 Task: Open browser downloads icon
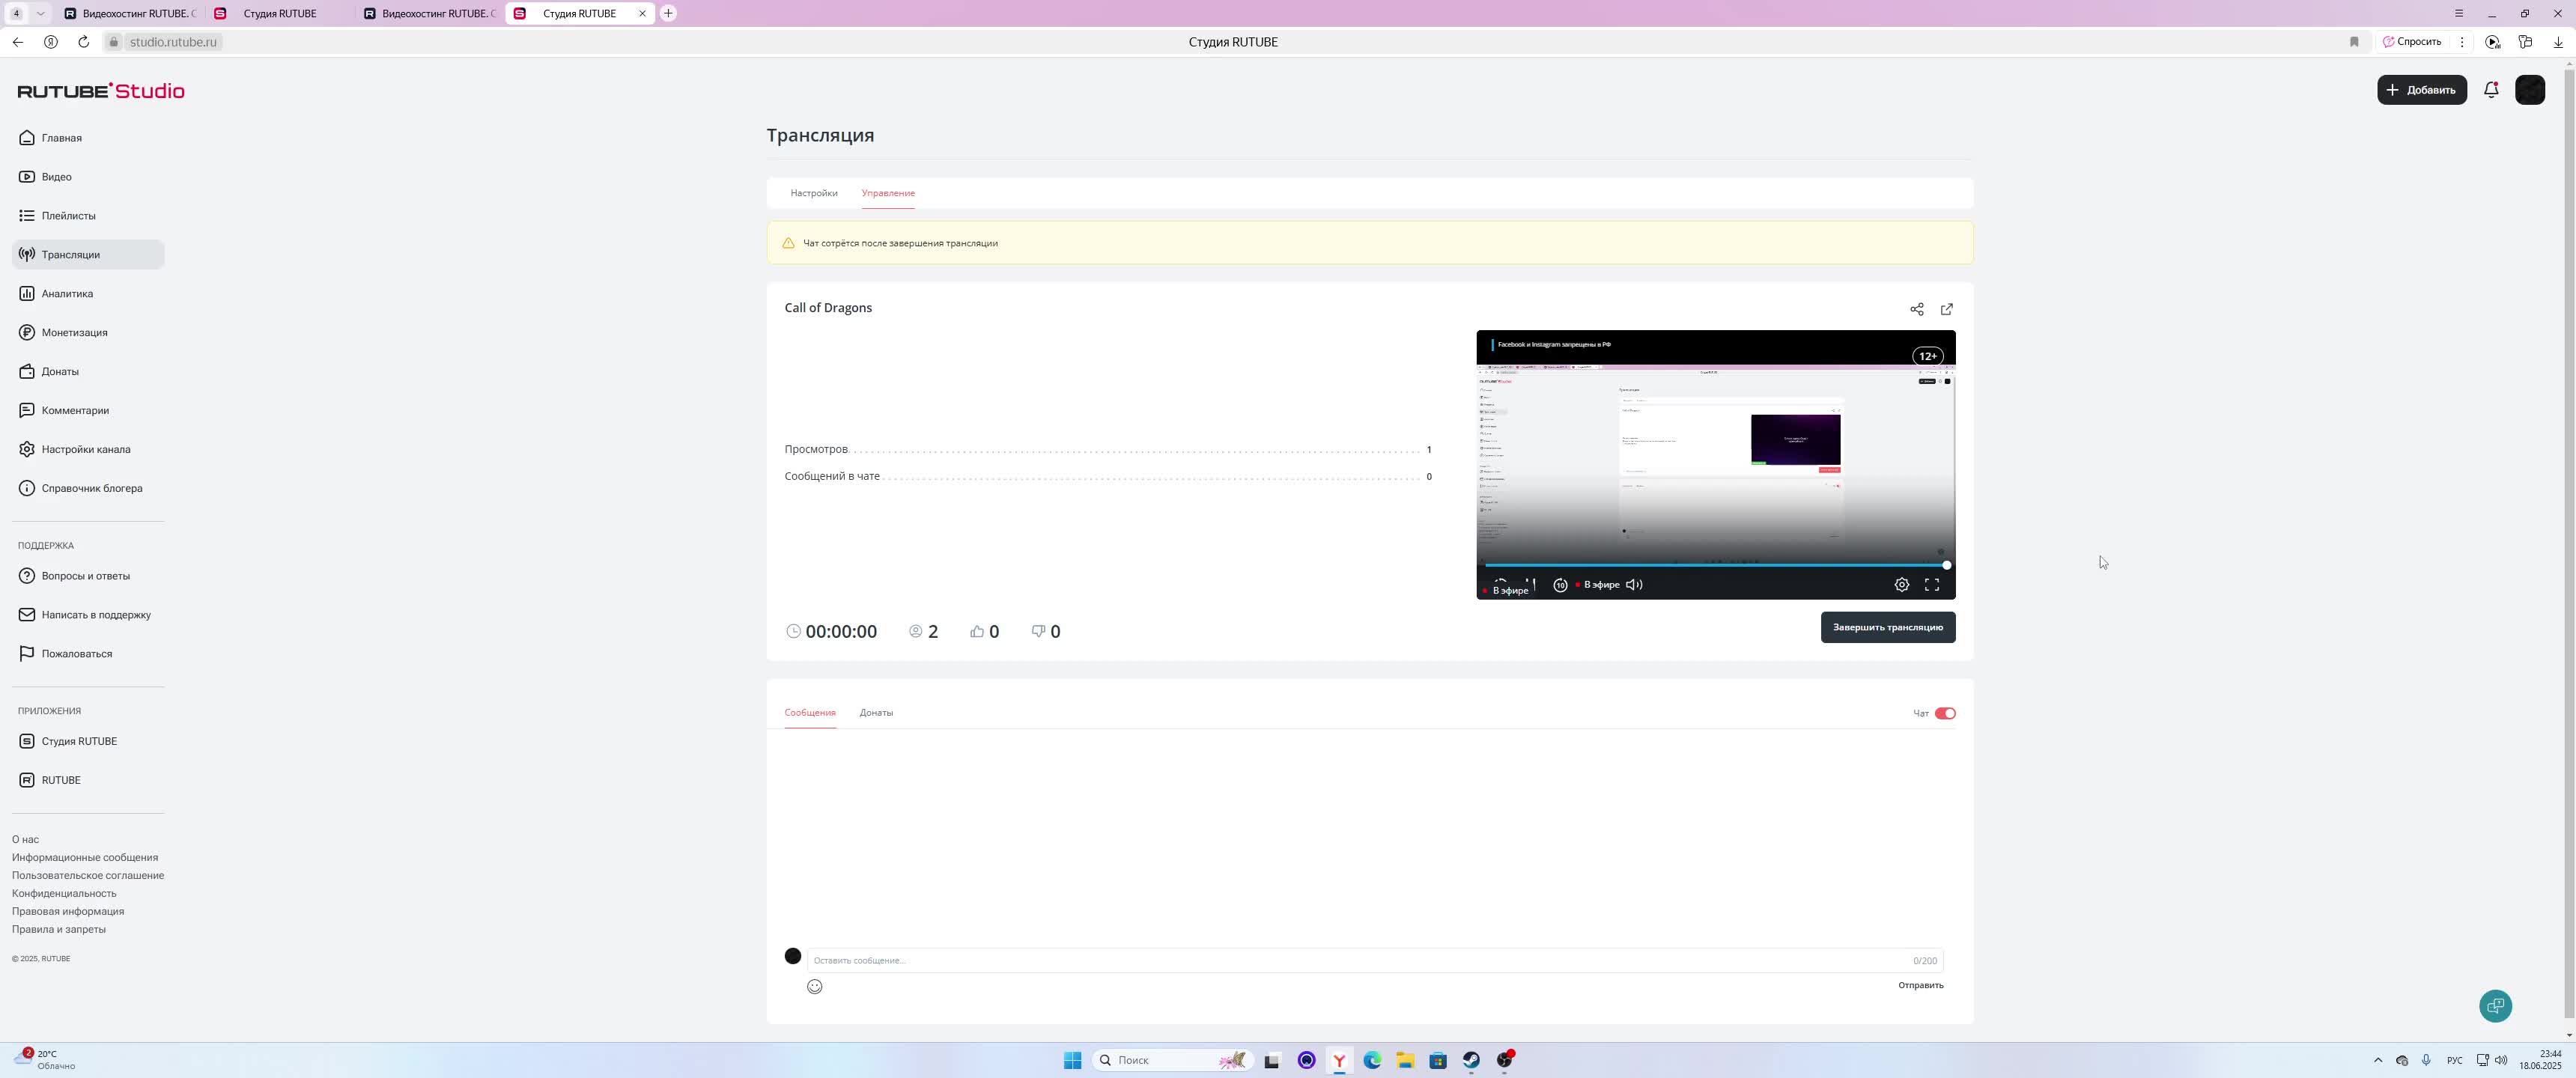(x=2558, y=42)
